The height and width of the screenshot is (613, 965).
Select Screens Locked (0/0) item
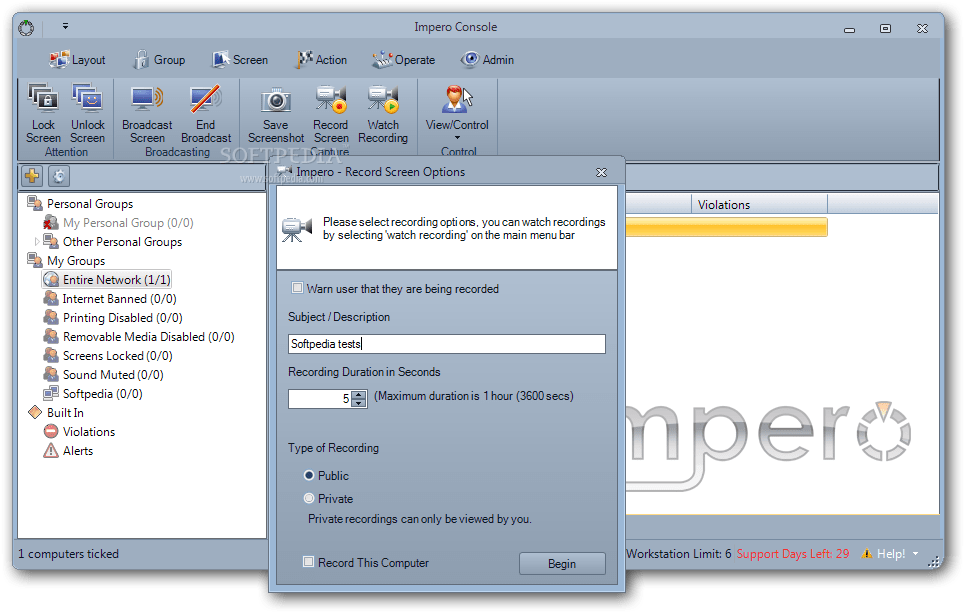point(118,355)
